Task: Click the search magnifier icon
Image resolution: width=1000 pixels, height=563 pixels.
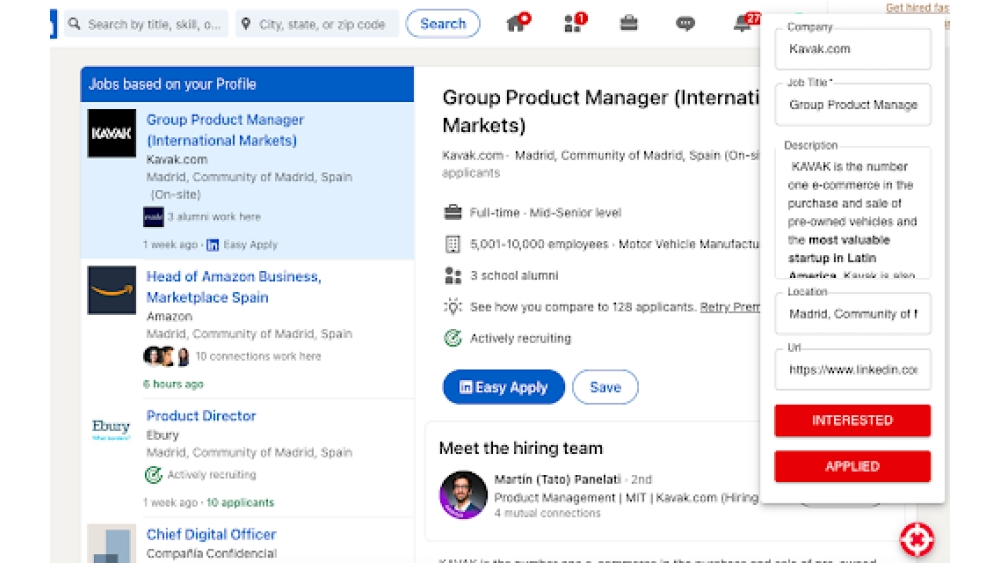Action: (75, 24)
